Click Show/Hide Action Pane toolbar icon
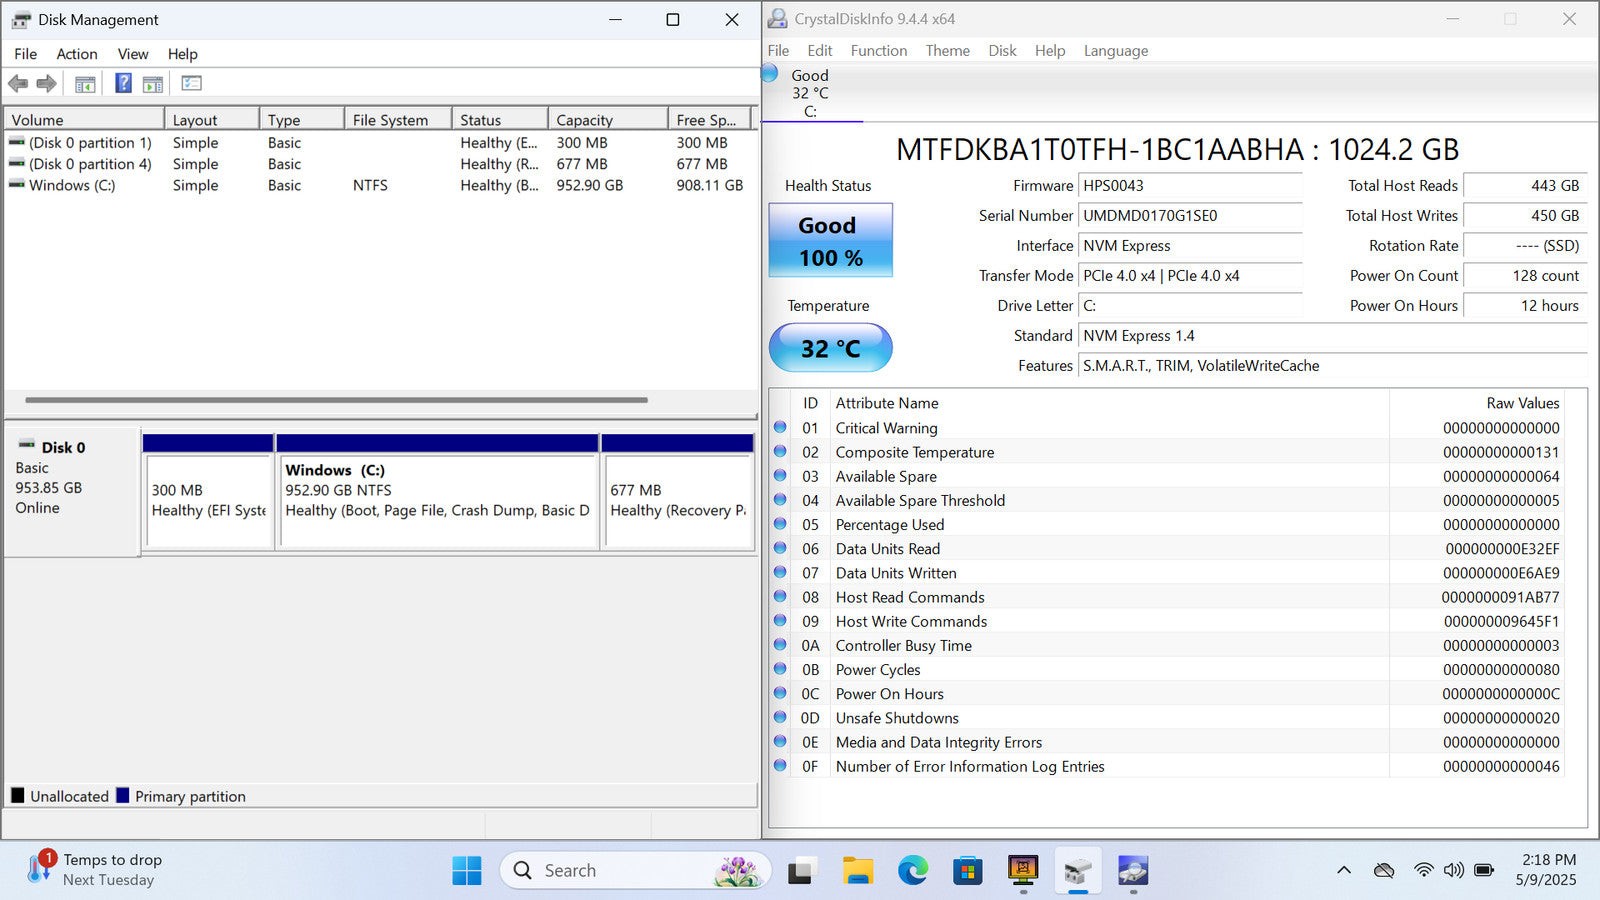1600x900 pixels. pyautogui.click(x=153, y=84)
